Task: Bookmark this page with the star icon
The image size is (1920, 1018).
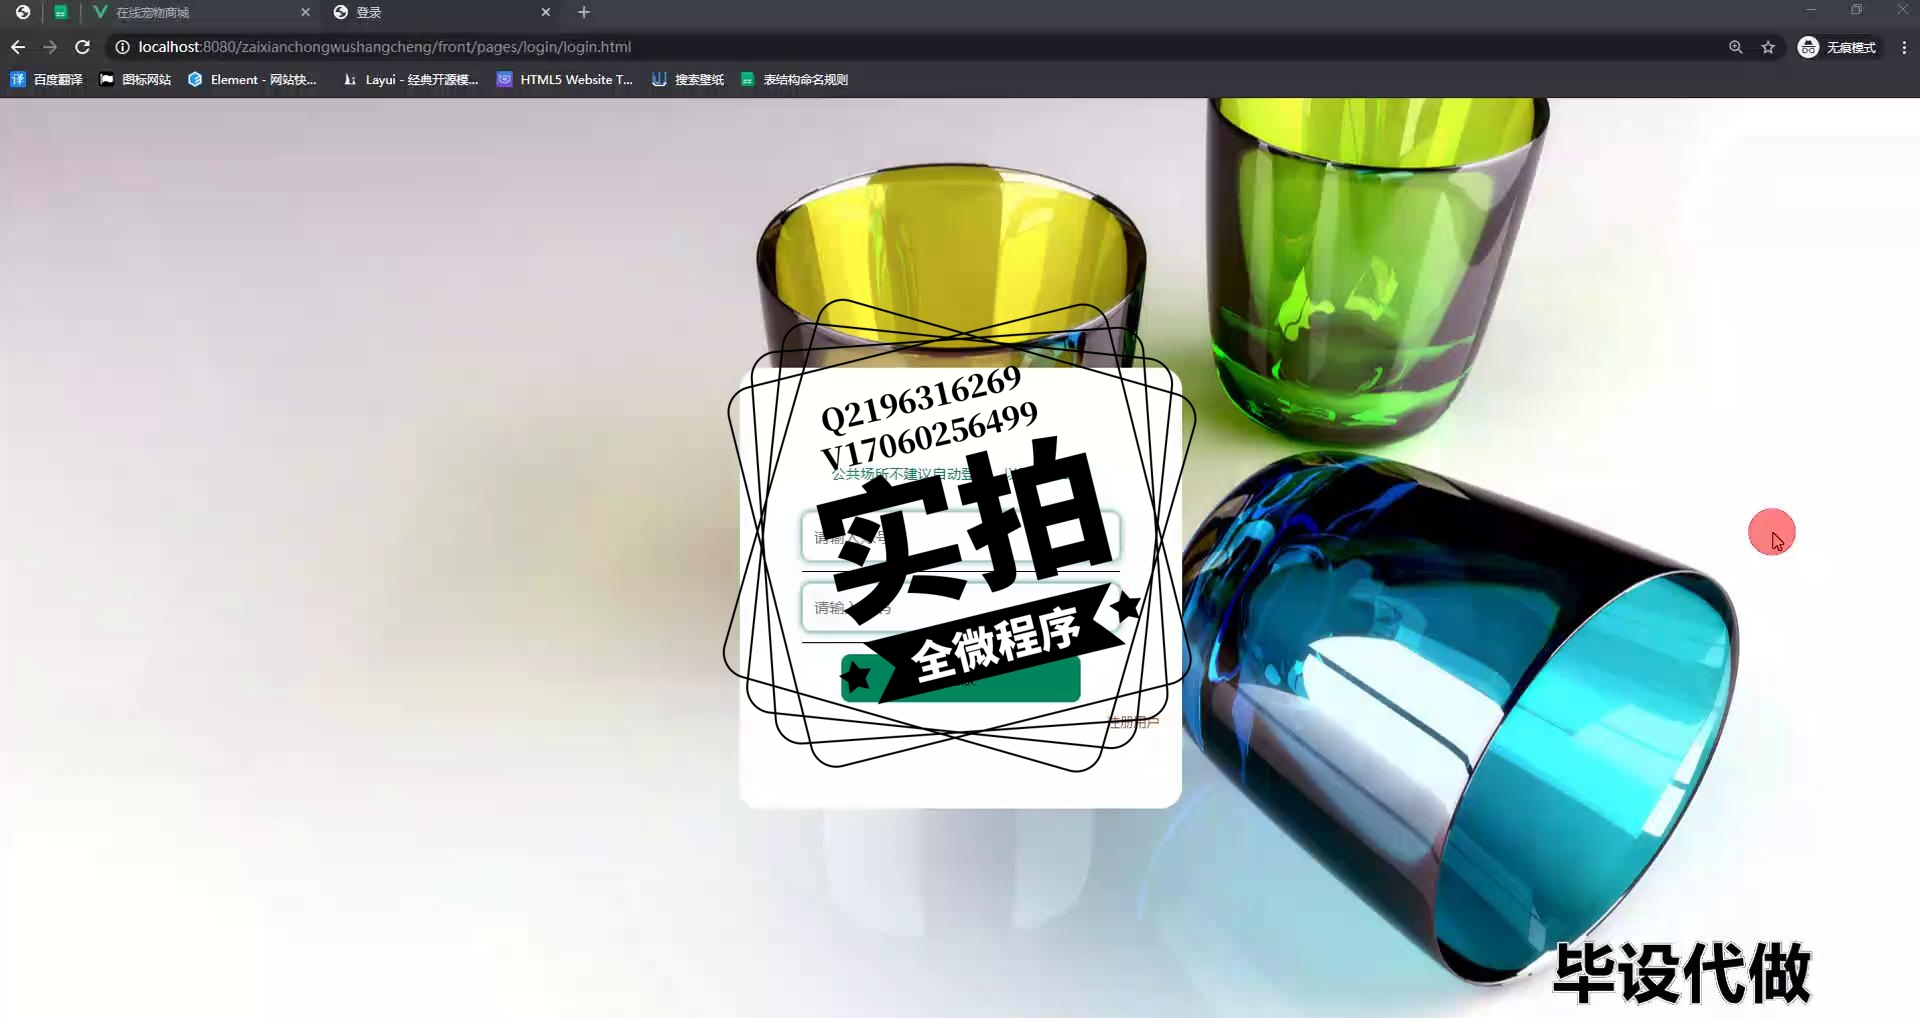Action: tap(1768, 47)
